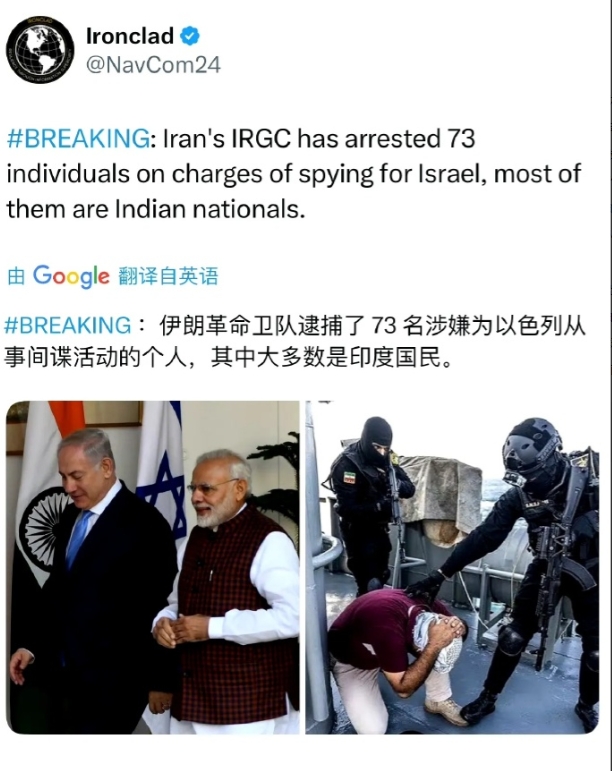Click the kneeling man in maroon shirt
The image size is (612, 771).
pos(398,649)
